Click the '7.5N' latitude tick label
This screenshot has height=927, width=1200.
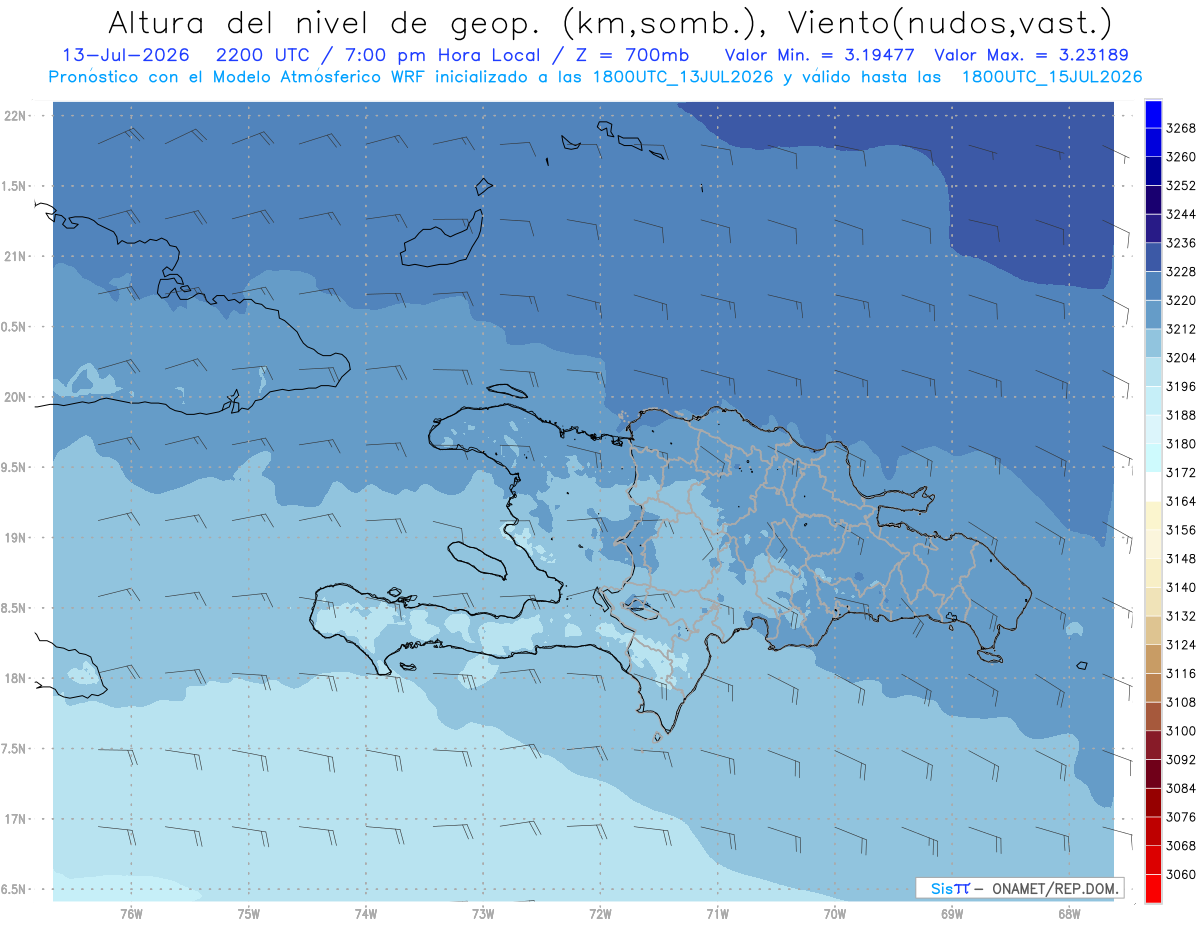pos(15,748)
